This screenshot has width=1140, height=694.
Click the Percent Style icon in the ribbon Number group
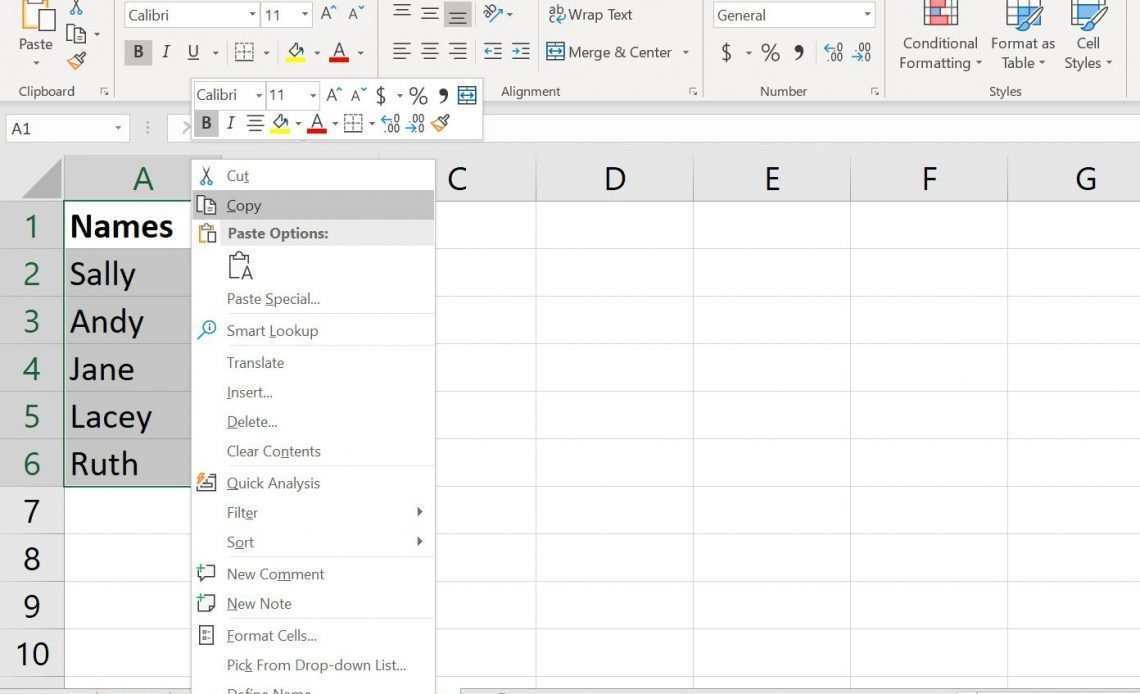click(x=770, y=52)
